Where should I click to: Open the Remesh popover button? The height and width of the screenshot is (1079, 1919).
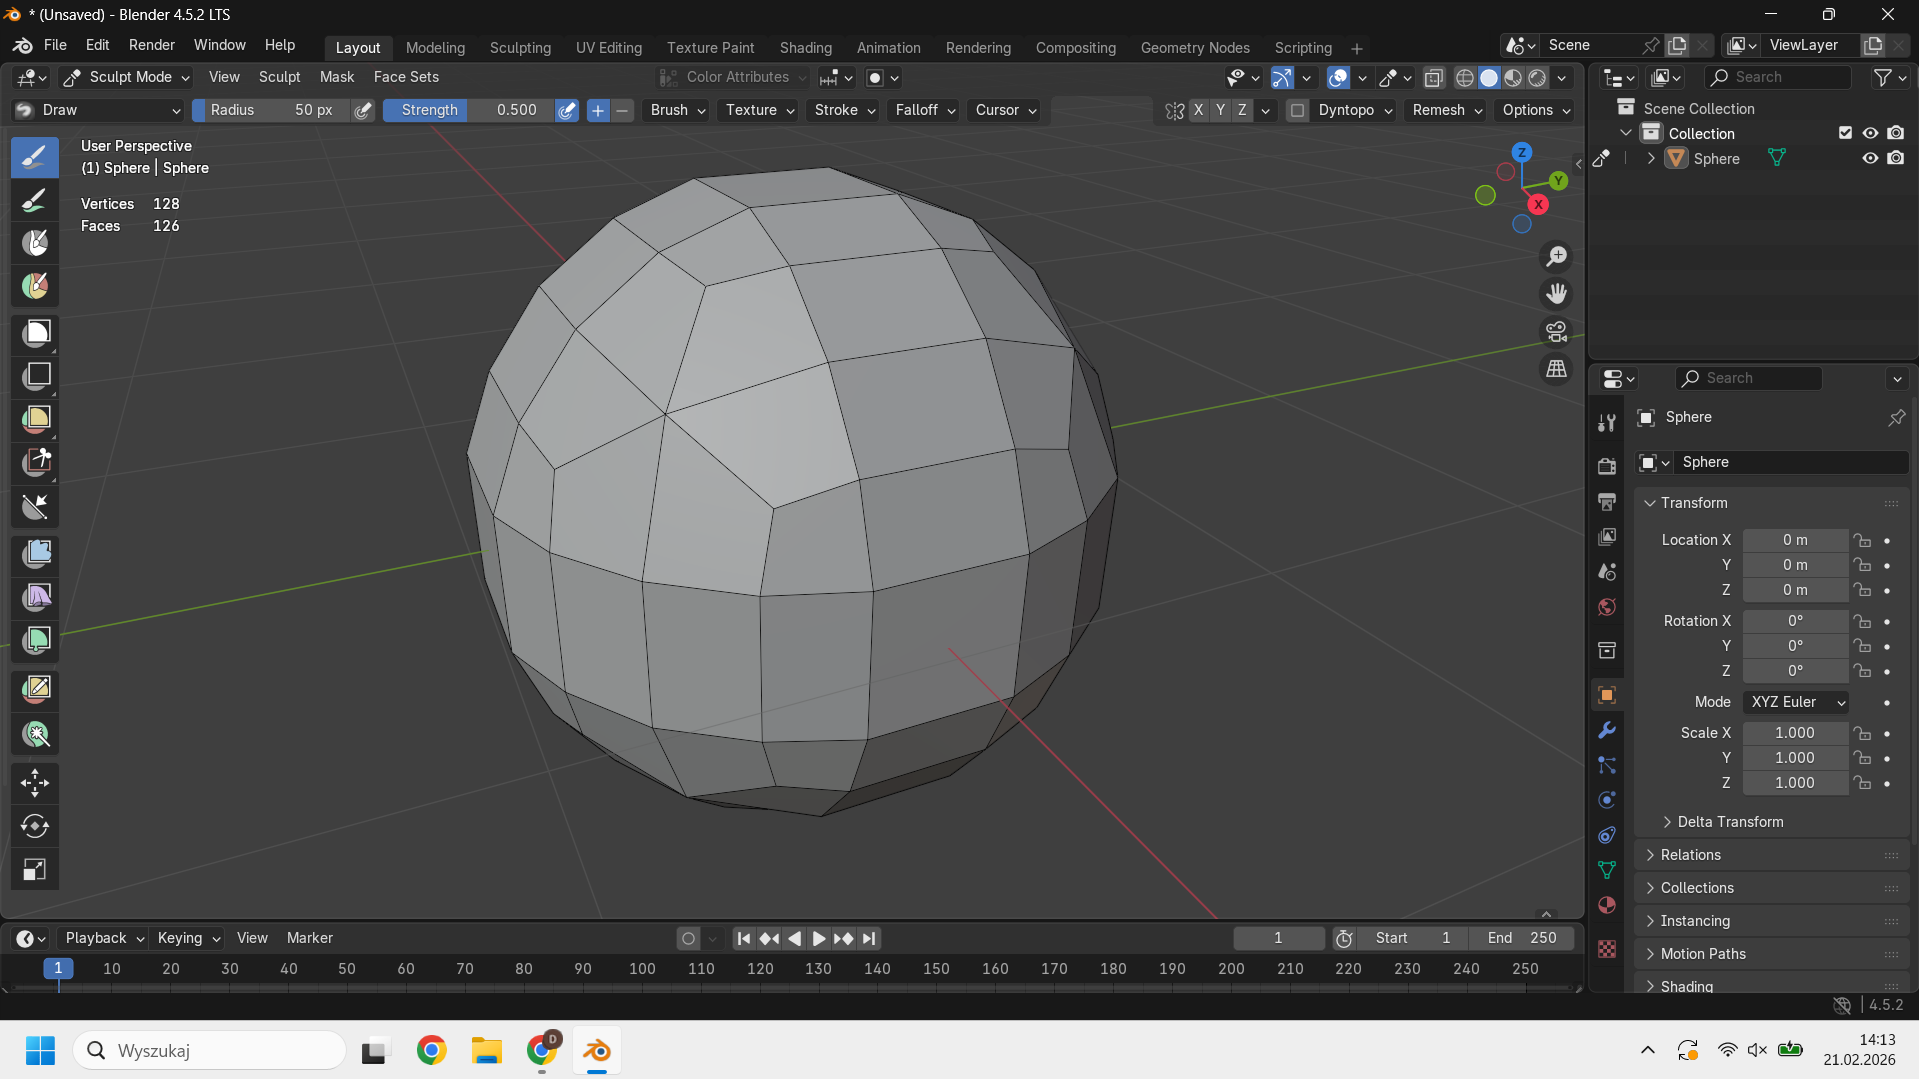pyautogui.click(x=1447, y=110)
